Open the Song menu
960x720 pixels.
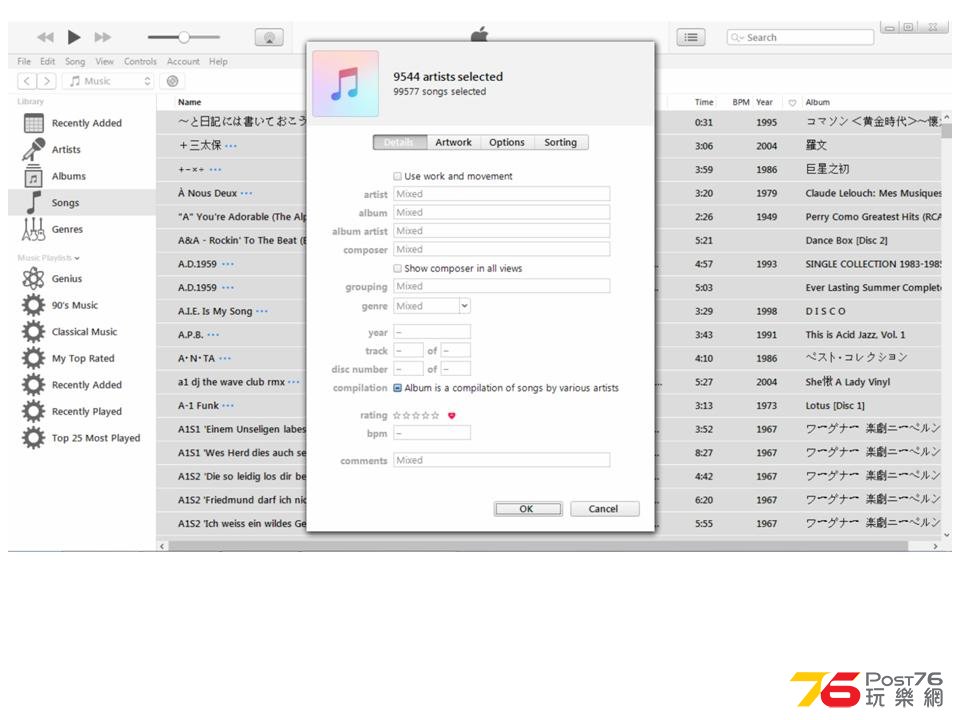pos(75,61)
